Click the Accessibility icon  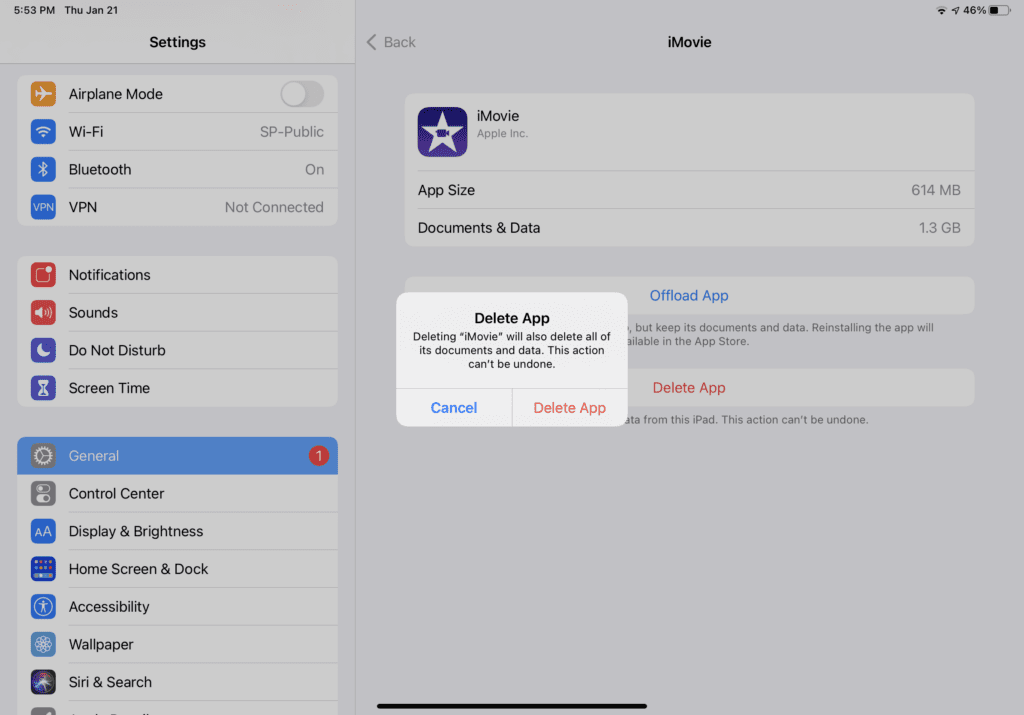coord(44,606)
